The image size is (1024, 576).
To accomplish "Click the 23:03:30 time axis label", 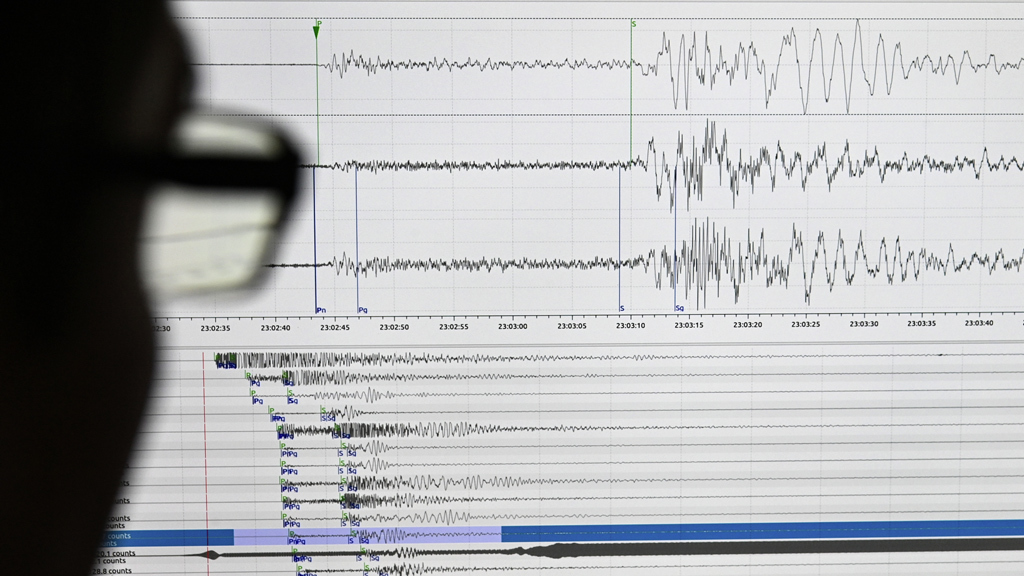I will [863, 324].
